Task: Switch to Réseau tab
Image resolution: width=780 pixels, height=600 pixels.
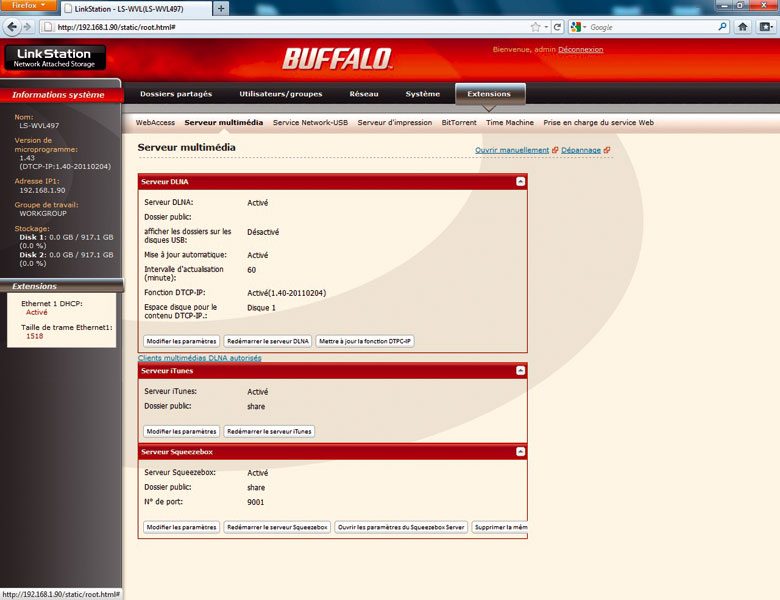Action: [364, 94]
